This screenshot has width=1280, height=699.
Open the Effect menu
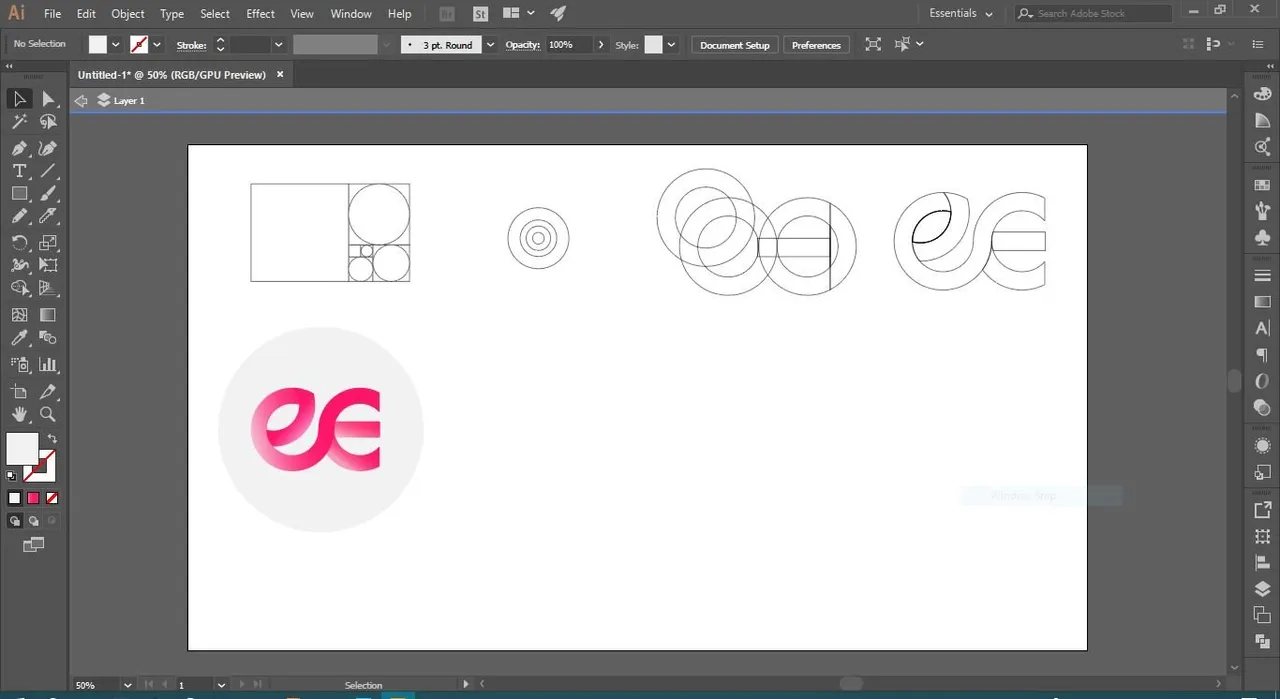tap(260, 14)
